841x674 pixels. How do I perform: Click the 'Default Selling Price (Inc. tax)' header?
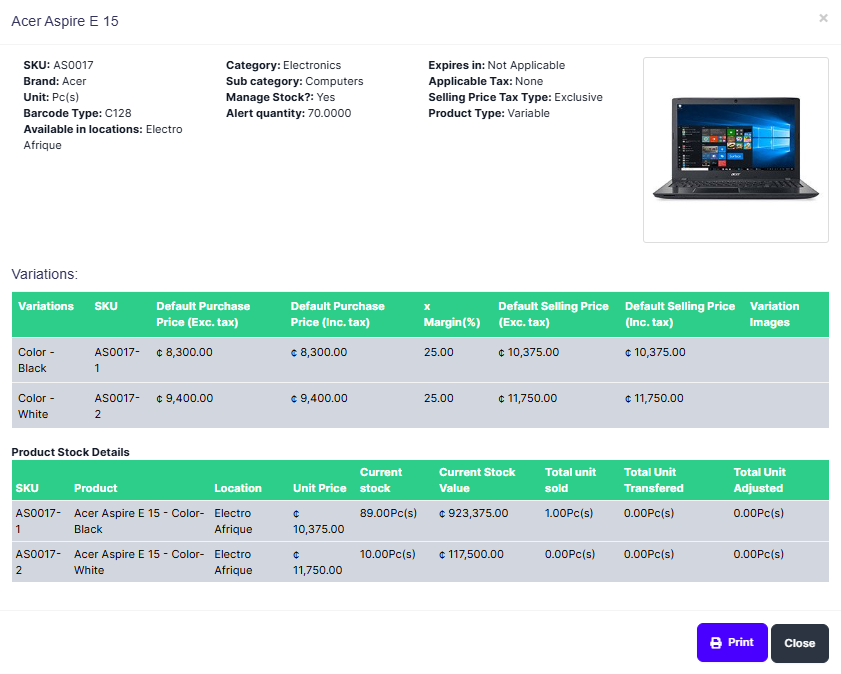(x=680, y=314)
